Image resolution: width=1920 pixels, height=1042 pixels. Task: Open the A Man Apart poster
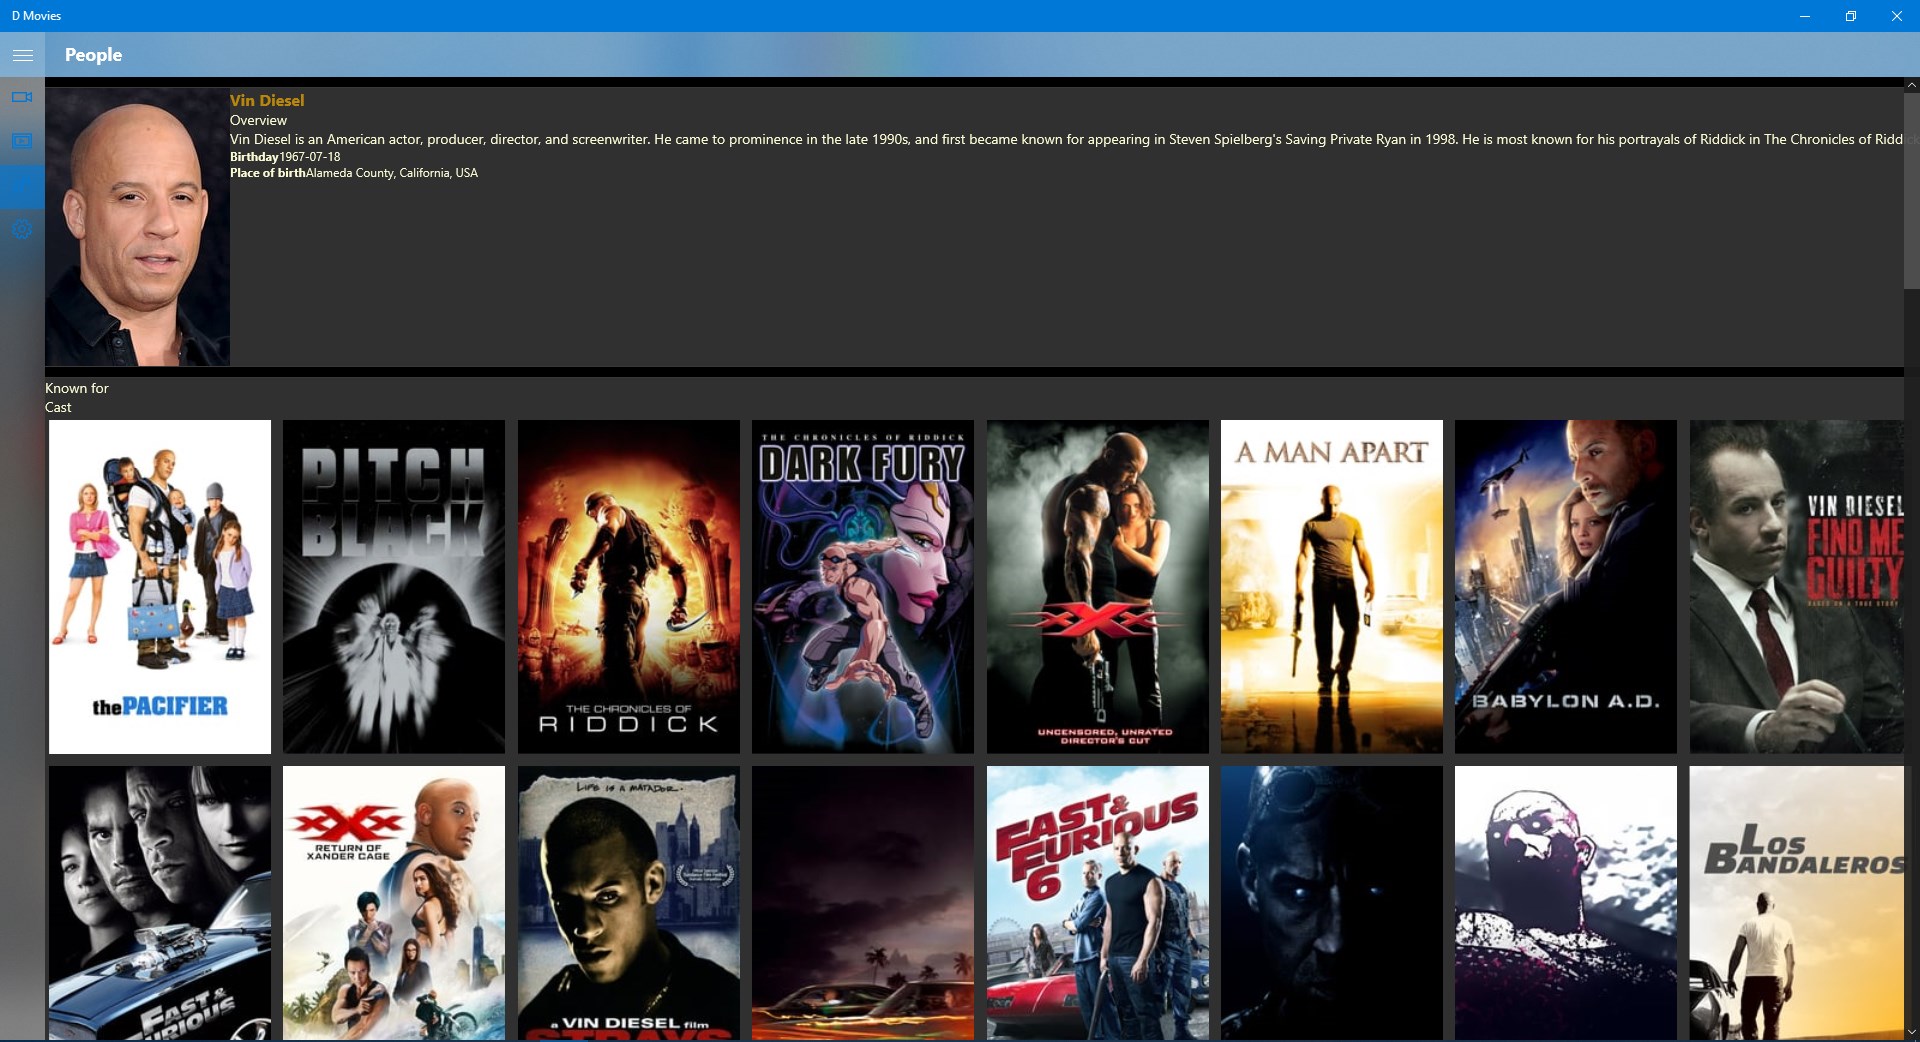(1330, 586)
